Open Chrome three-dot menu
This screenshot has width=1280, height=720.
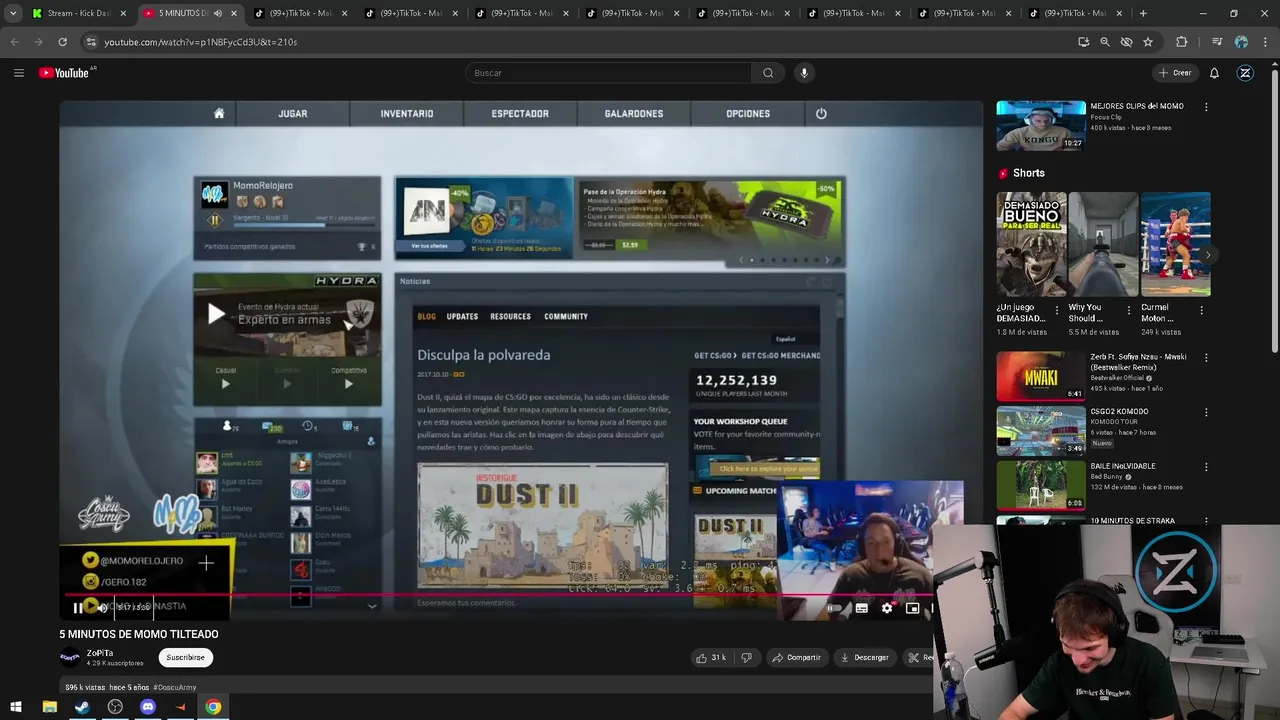[1266, 42]
